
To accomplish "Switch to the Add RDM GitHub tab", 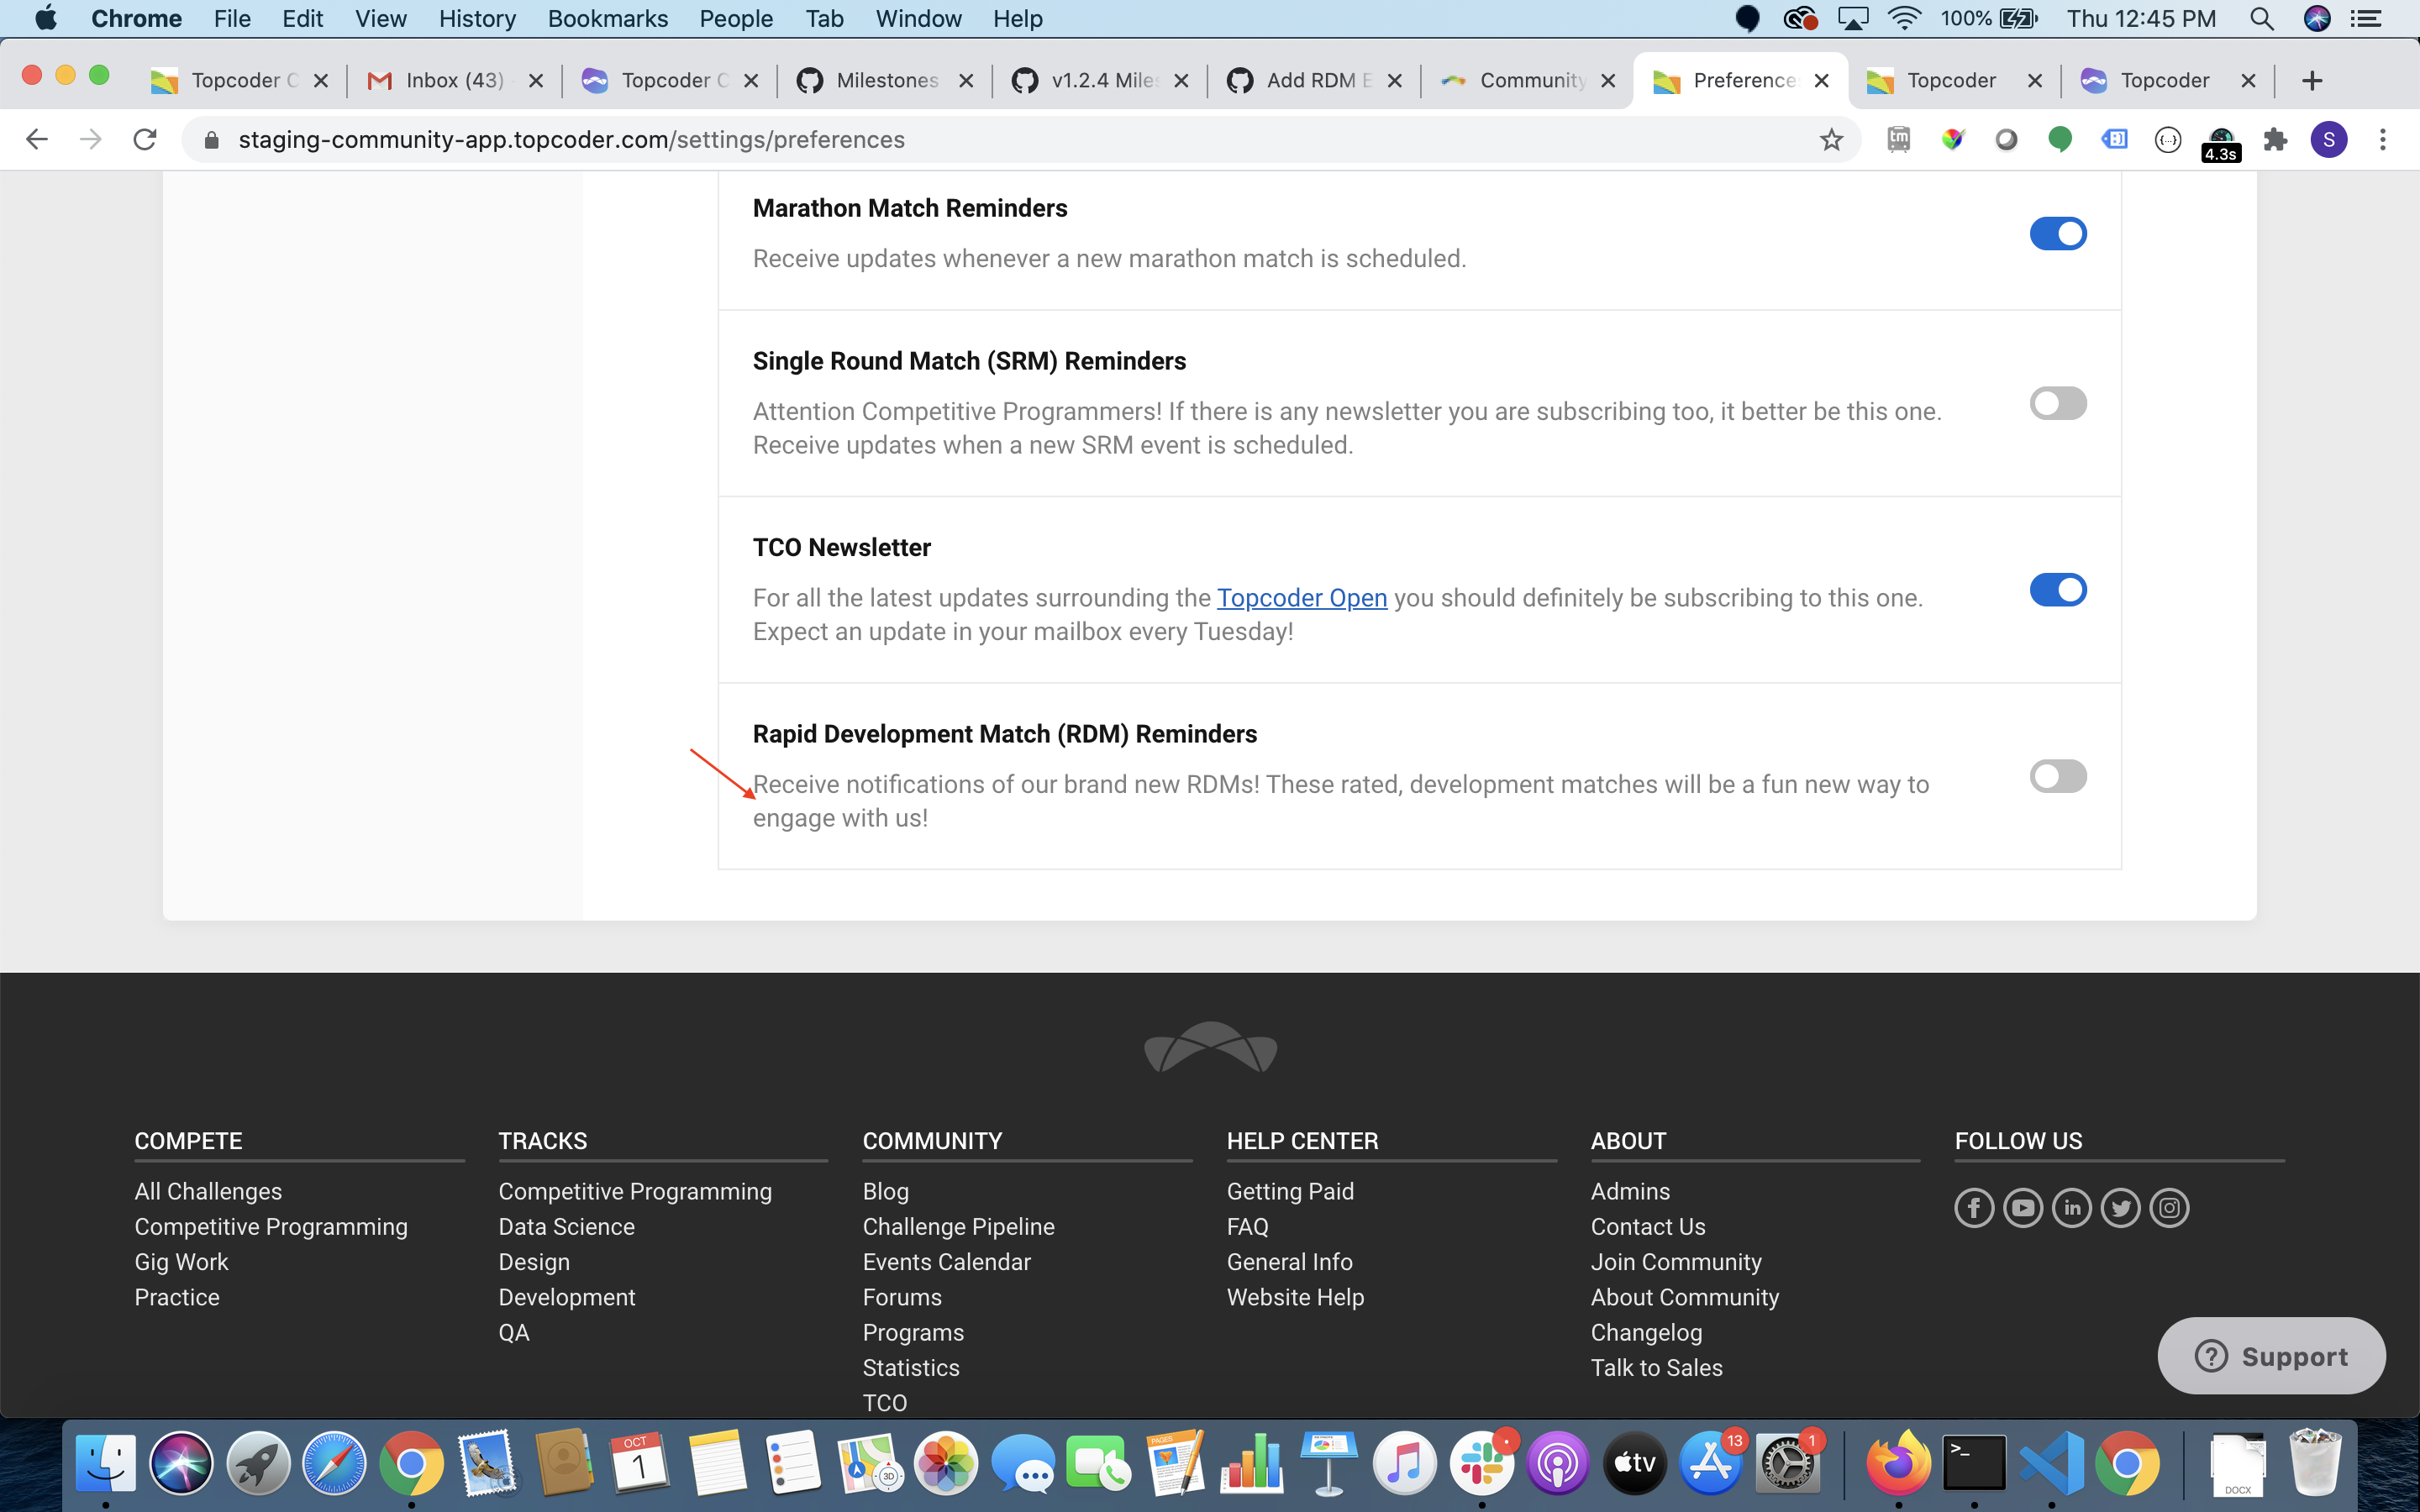I will tap(1315, 81).
